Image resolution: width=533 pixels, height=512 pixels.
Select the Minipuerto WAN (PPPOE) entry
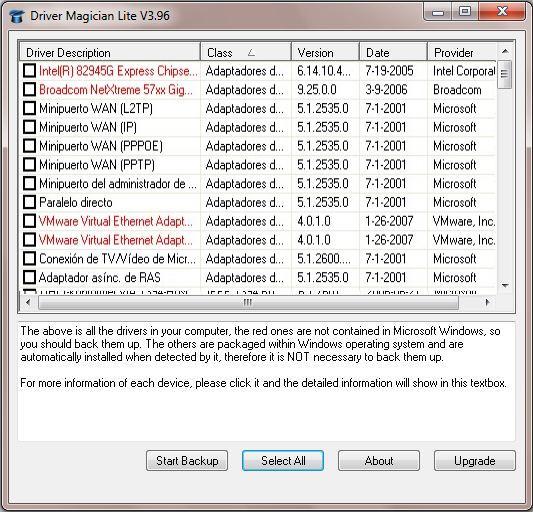pos(101,146)
